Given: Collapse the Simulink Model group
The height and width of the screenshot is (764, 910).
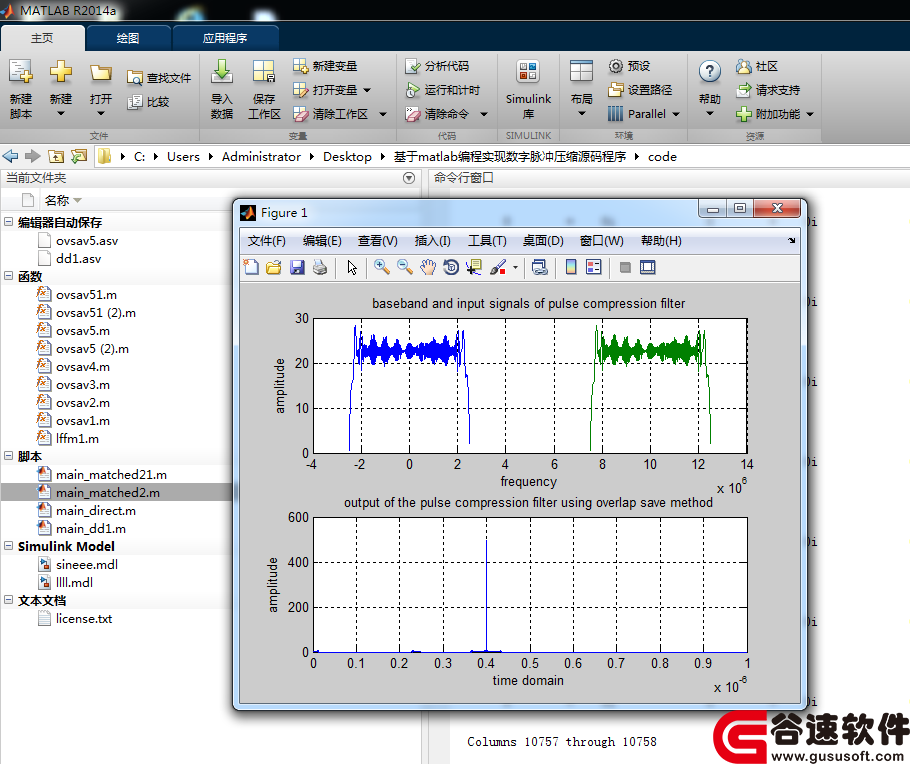Looking at the screenshot, I should tap(8, 546).
